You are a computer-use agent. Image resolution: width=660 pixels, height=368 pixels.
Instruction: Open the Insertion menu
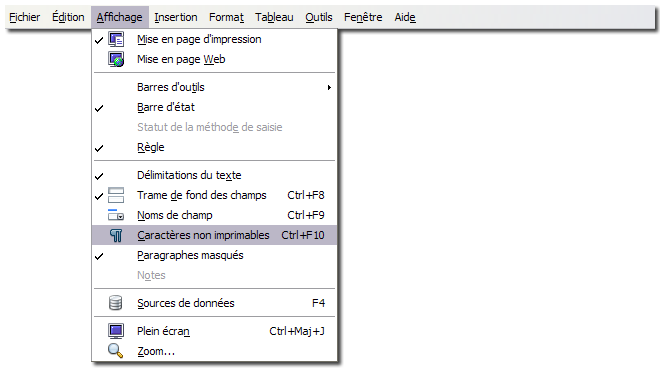tap(176, 17)
